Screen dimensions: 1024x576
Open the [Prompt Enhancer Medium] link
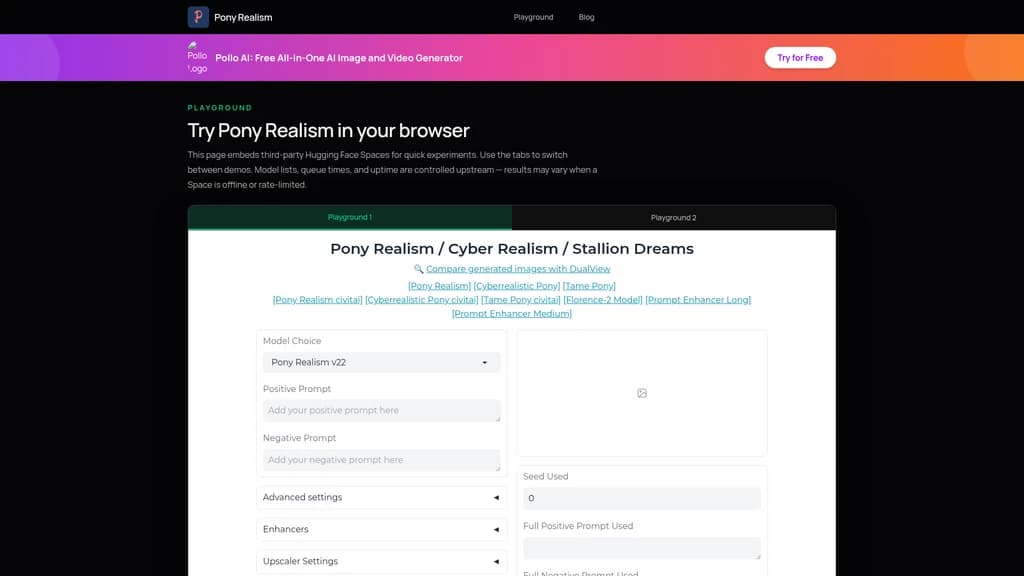coord(512,313)
